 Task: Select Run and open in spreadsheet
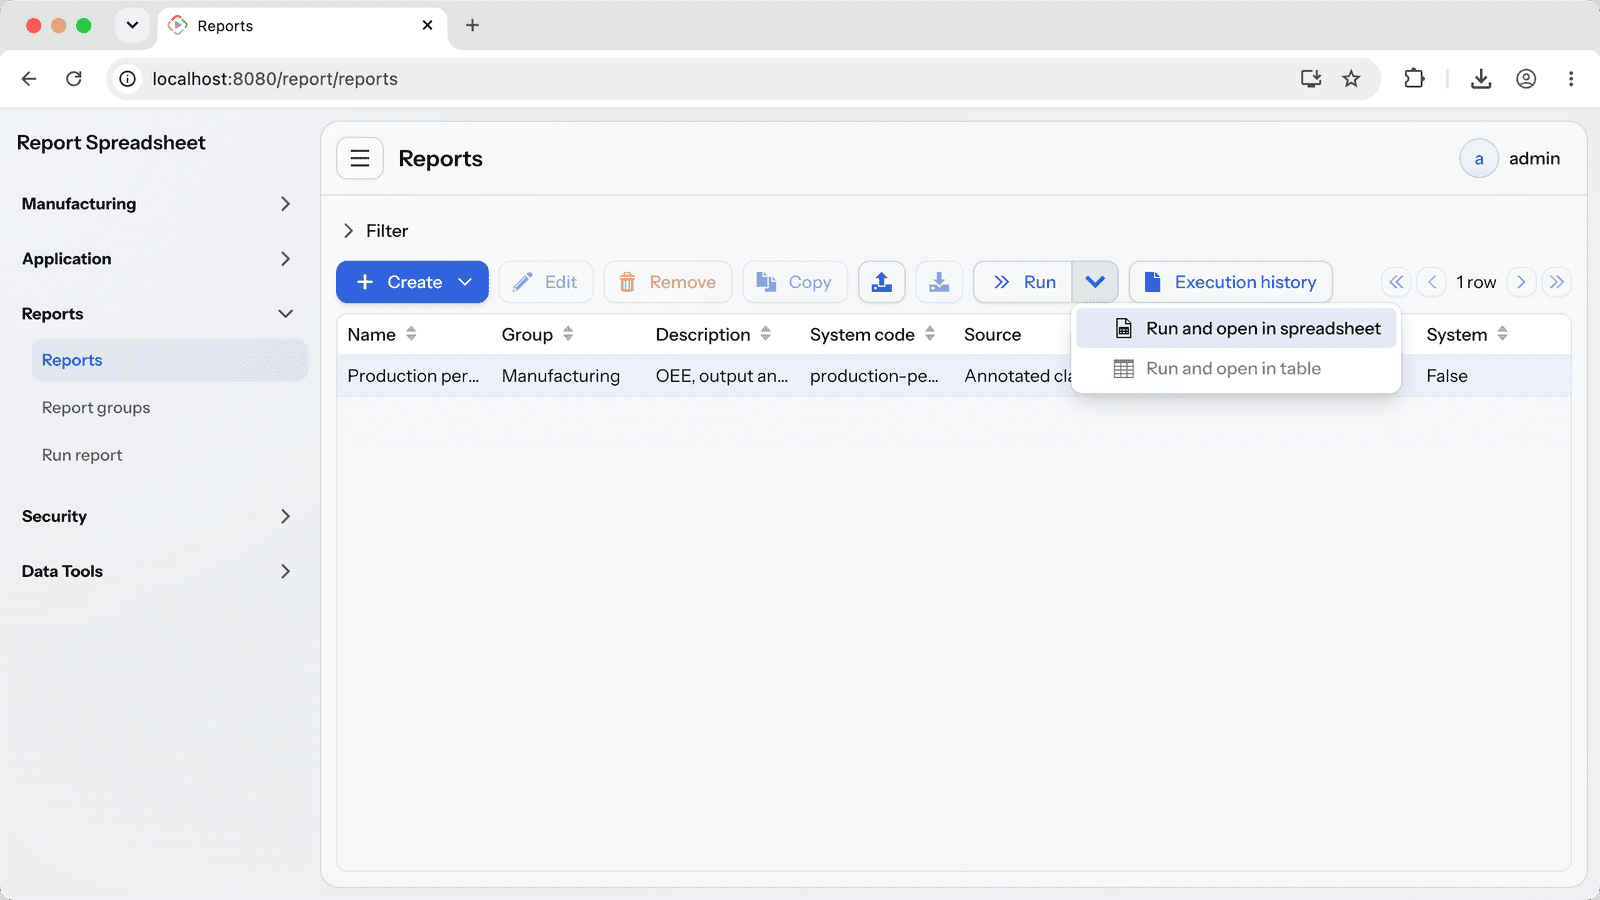click(x=1236, y=328)
